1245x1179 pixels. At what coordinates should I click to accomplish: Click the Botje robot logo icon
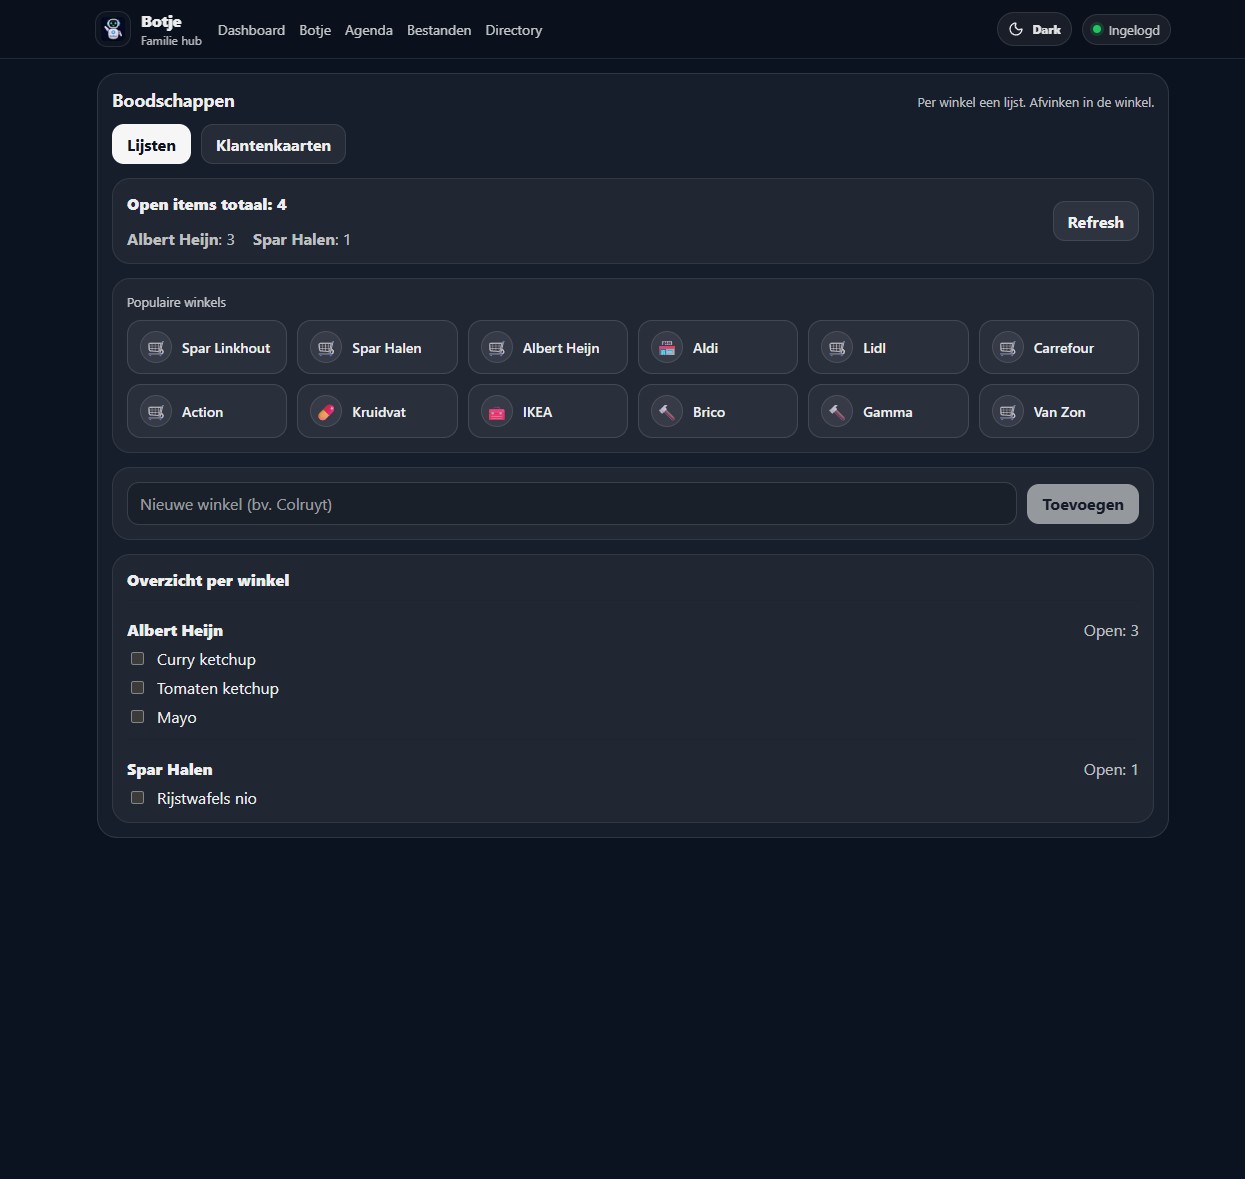pos(113,30)
